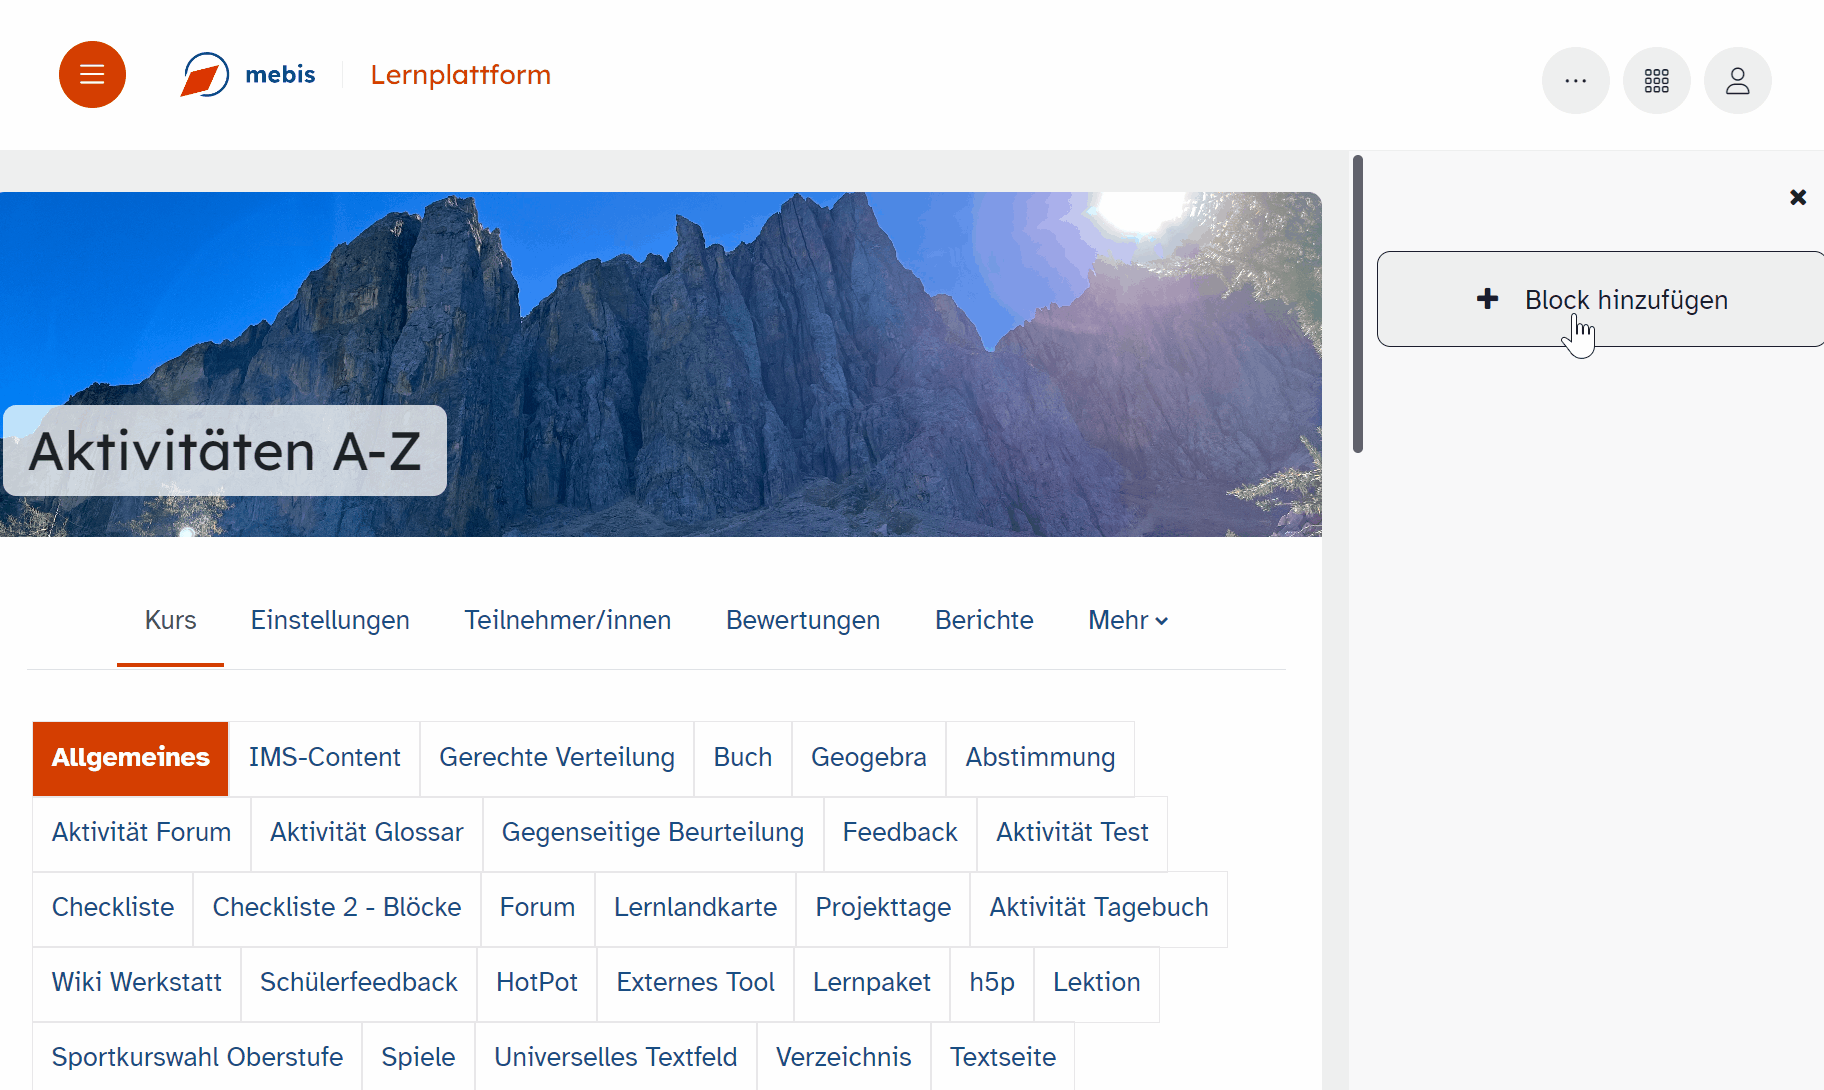This screenshot has height=1090, width=1824.
Task: Open the Teilnehmer/innen tab
Action: pyautogui.click(x=567, y=620)
